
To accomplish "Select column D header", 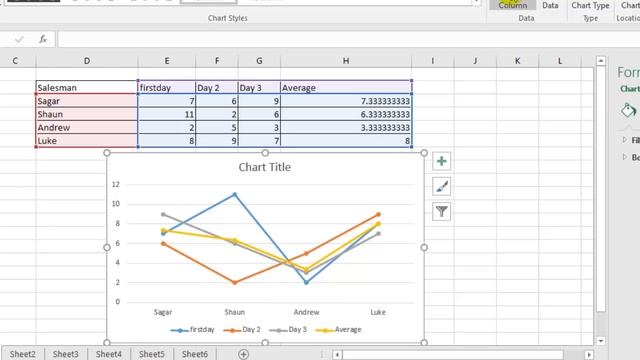I will 87,61.
